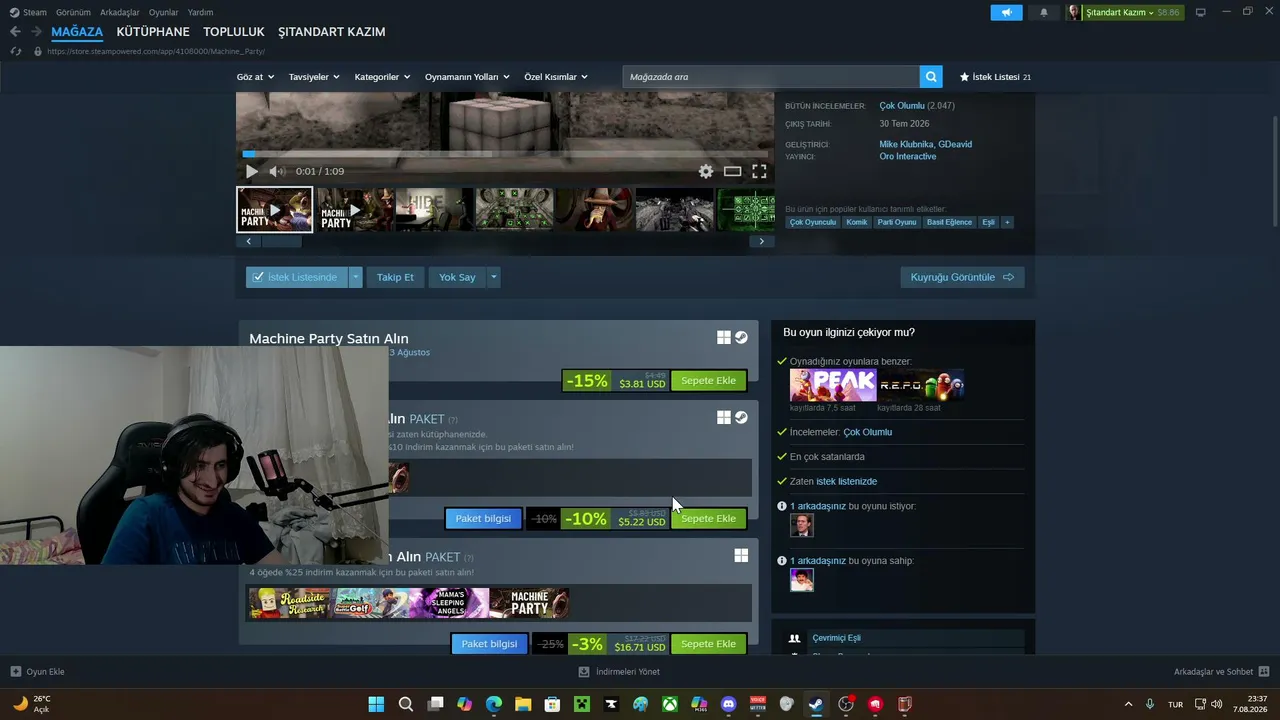1280x720 pixels.
Task: Open the ŞITANDART KAZIM profile tab
Action: (332, 32)
